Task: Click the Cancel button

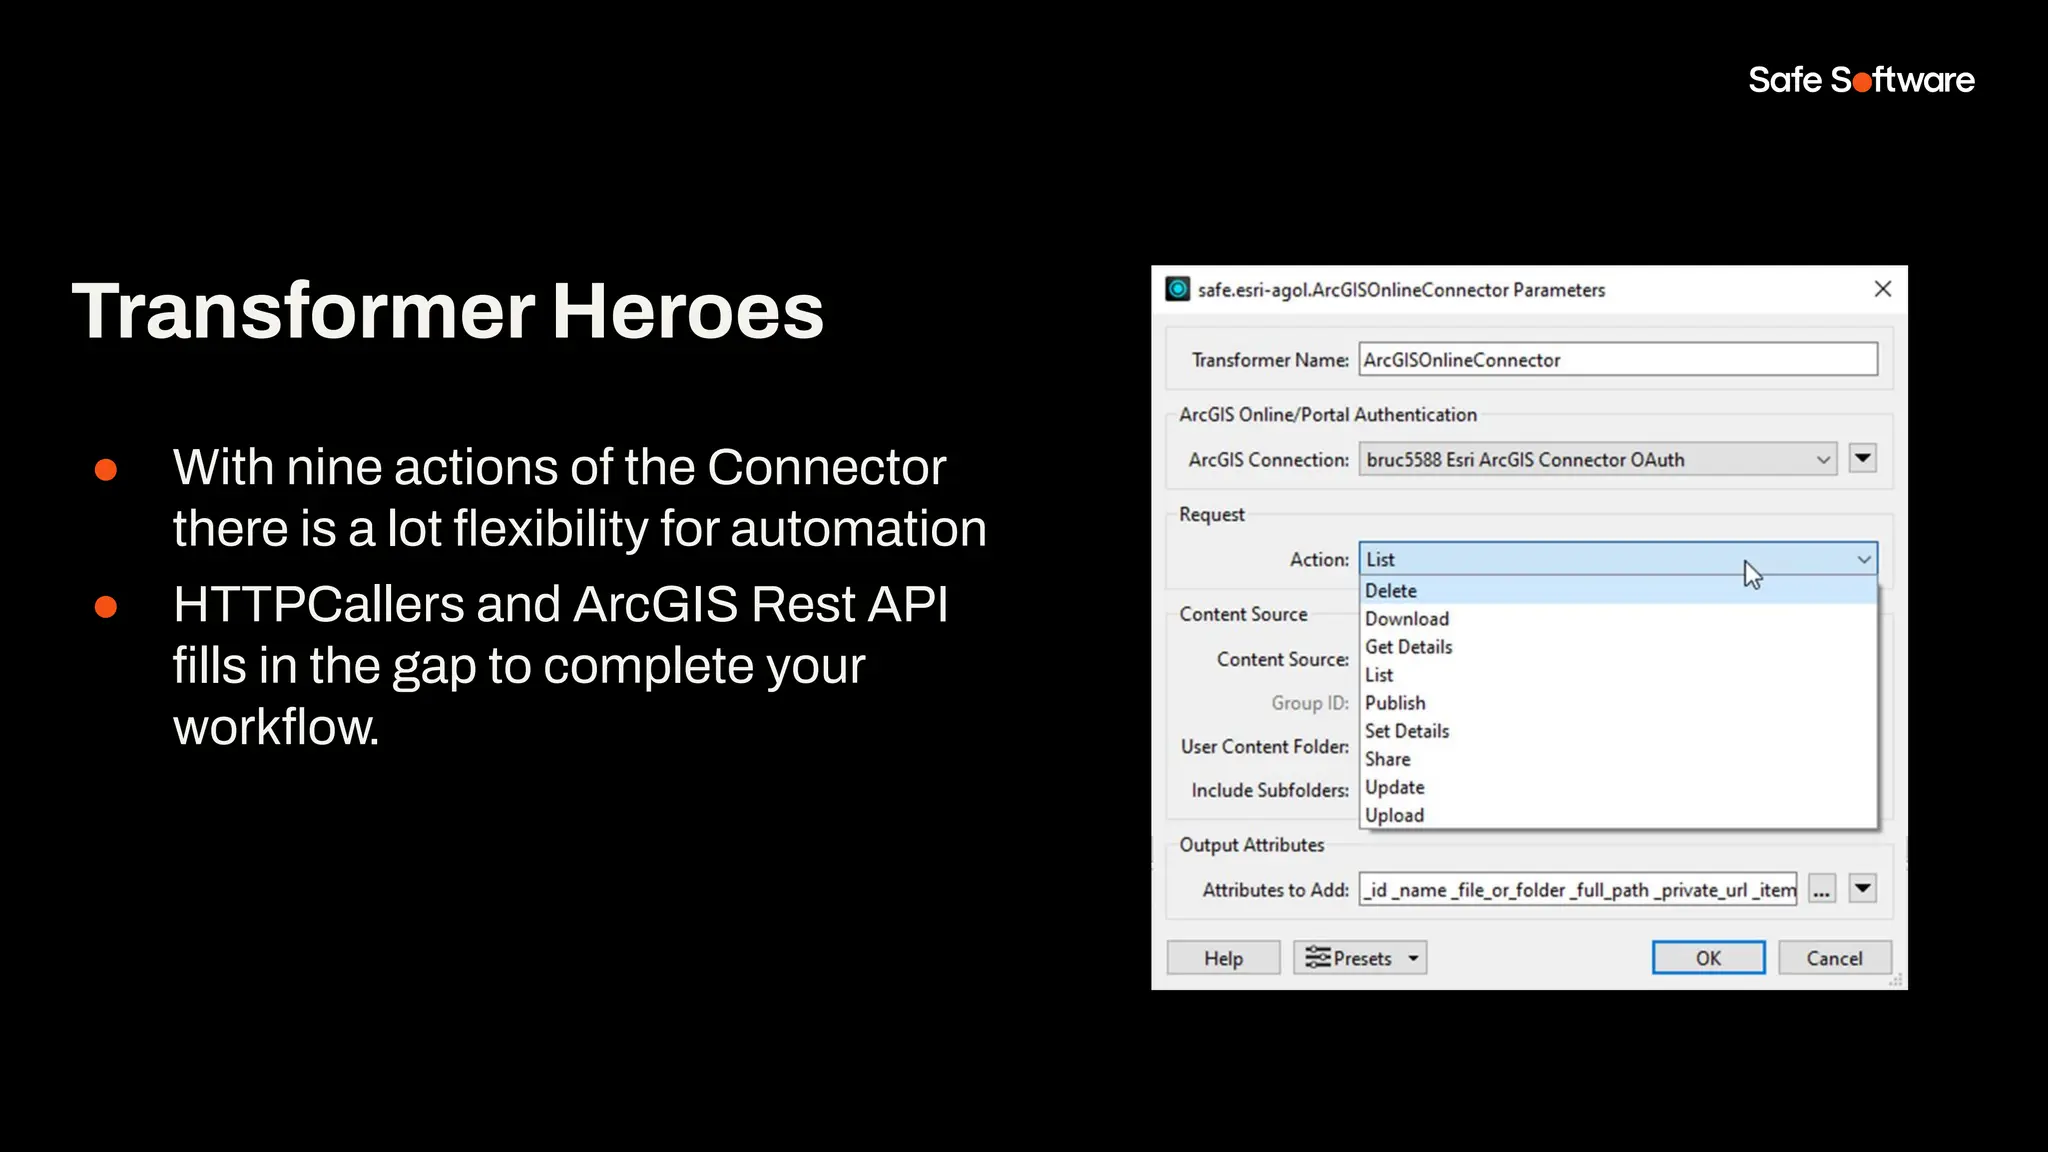Action: 1834,958
